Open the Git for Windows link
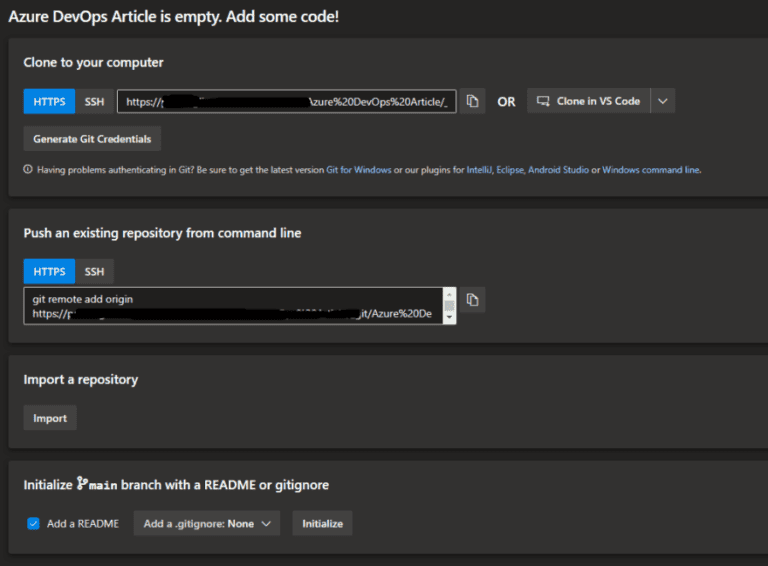The width and height of the screenshot is (768, 566). tap(360, 170)
